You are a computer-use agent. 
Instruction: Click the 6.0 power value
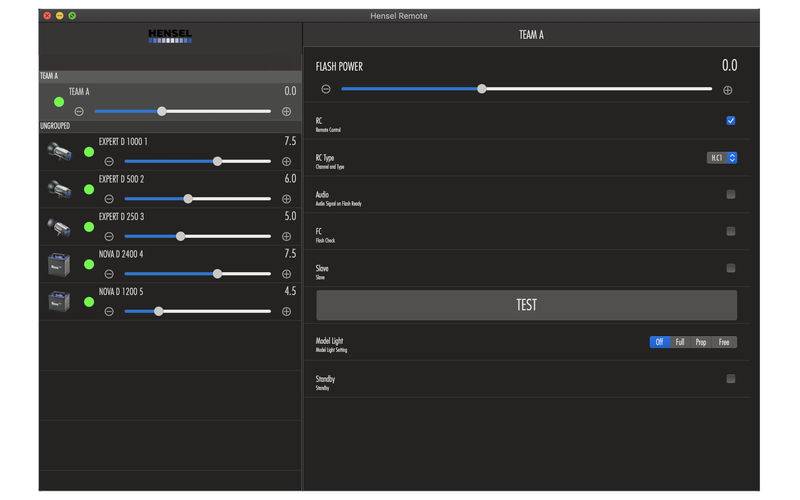tap(290, 179)
